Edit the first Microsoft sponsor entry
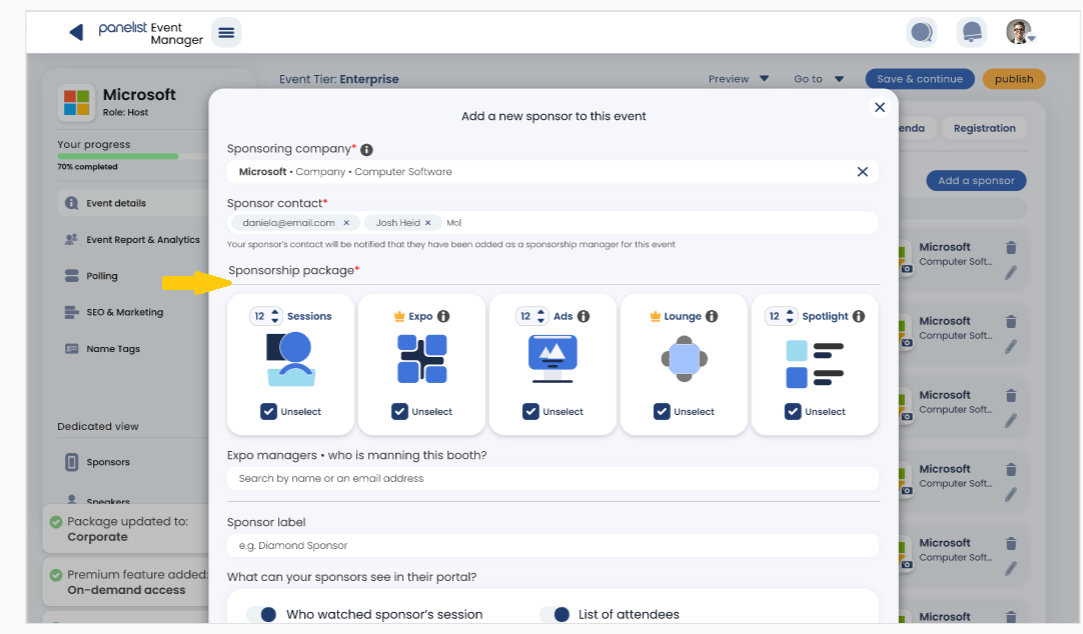 (1010, 273)
